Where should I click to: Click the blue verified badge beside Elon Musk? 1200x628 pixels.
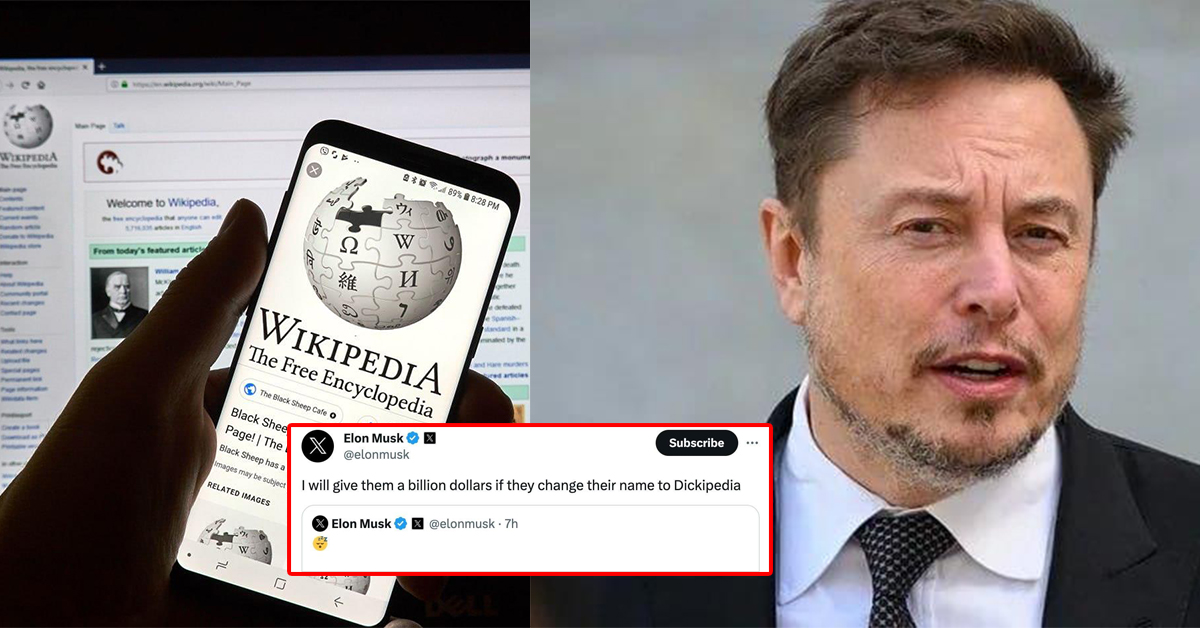pos(412,438)
